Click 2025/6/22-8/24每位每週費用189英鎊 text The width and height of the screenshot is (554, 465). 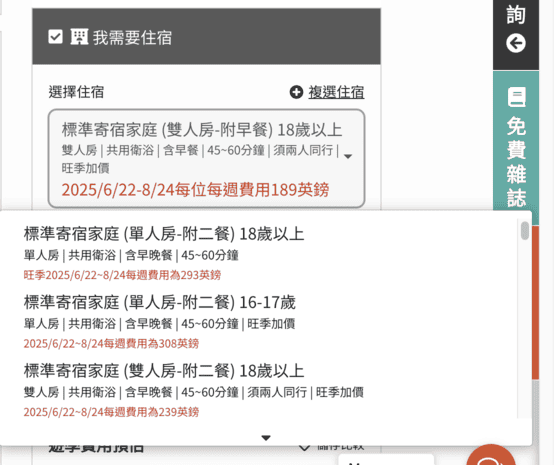195,190
